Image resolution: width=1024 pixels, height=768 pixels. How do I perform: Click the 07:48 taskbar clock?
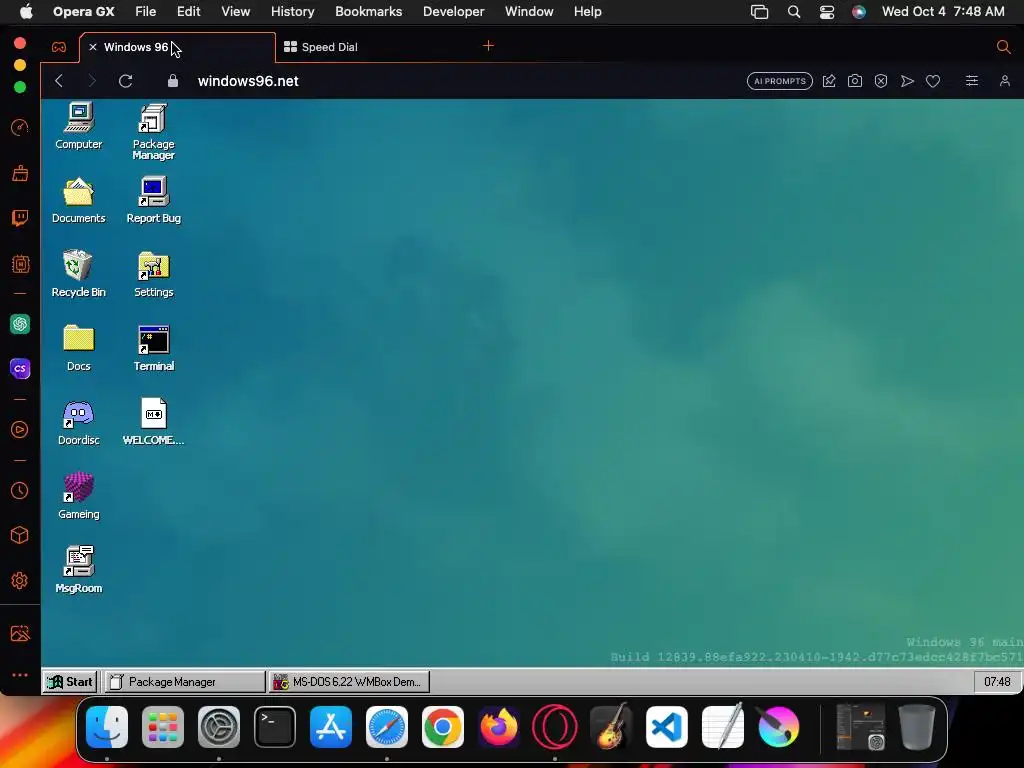coord(997,682)
